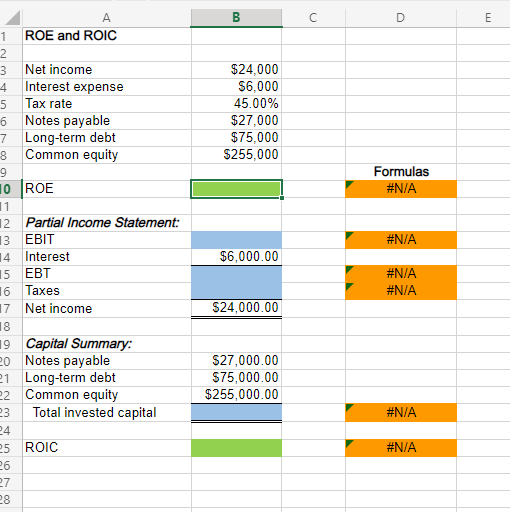
Task: Click the Select All corner triangle
Action: (13, 18)
